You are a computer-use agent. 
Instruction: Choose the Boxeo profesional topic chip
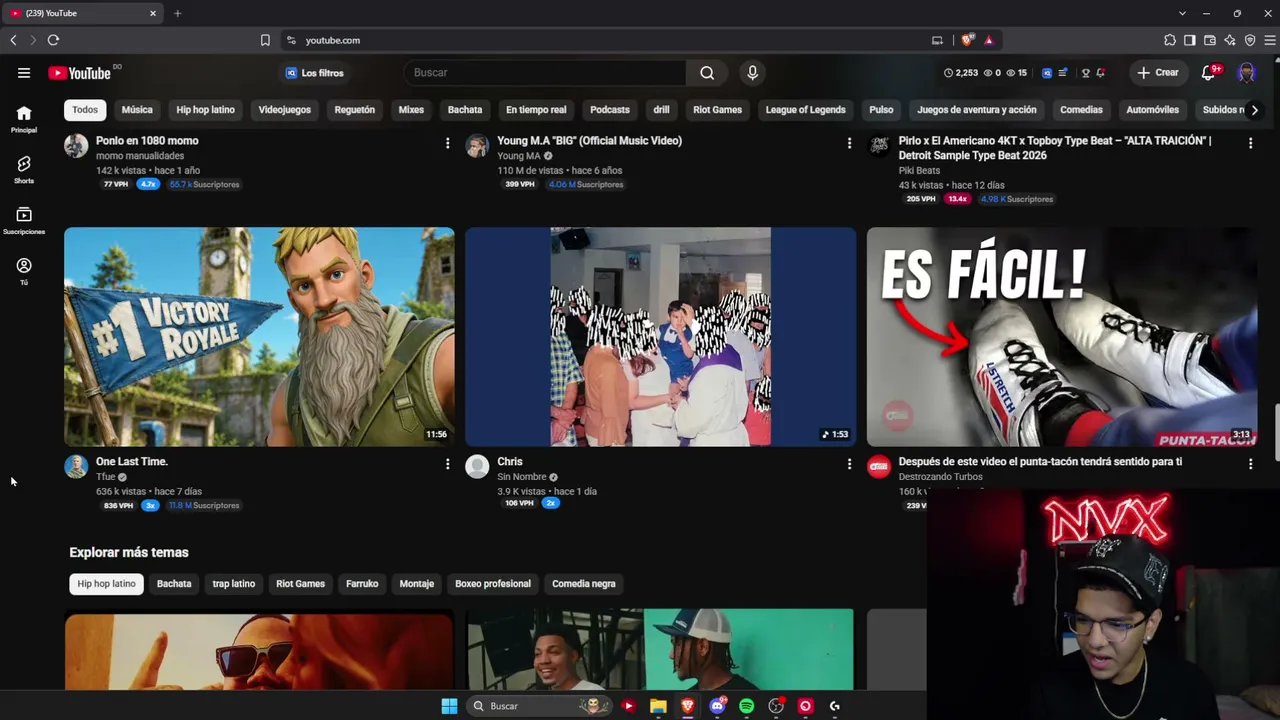493,584
